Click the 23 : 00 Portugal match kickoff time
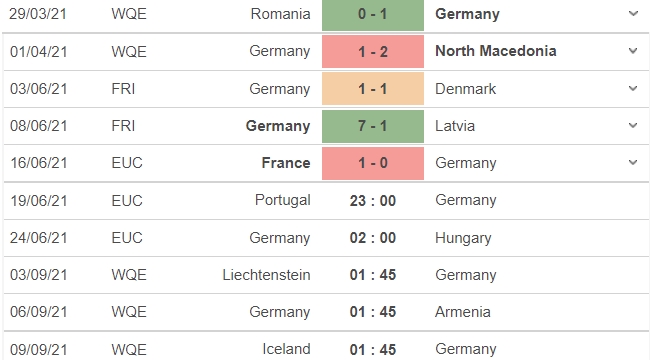This screenshot has width=650, height=360. point(373,201)
